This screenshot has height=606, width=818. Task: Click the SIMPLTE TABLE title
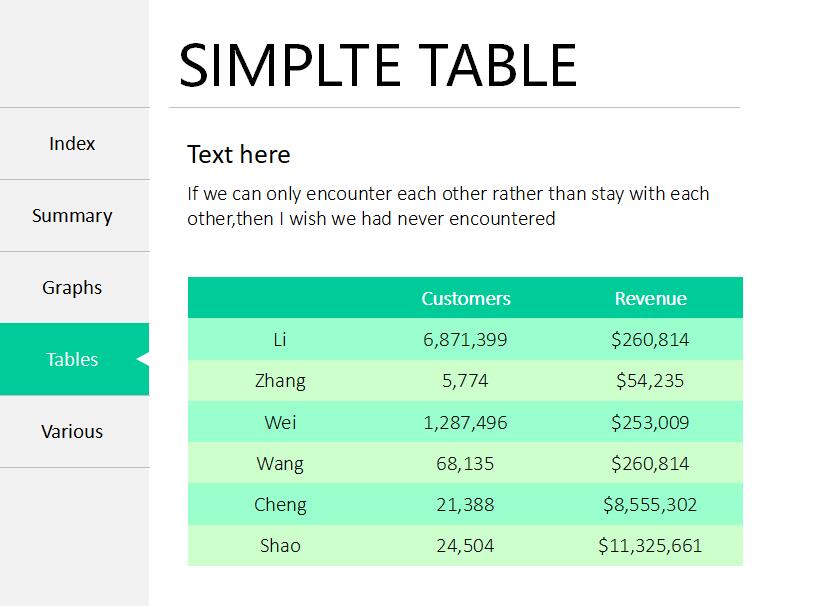point(378,65)
